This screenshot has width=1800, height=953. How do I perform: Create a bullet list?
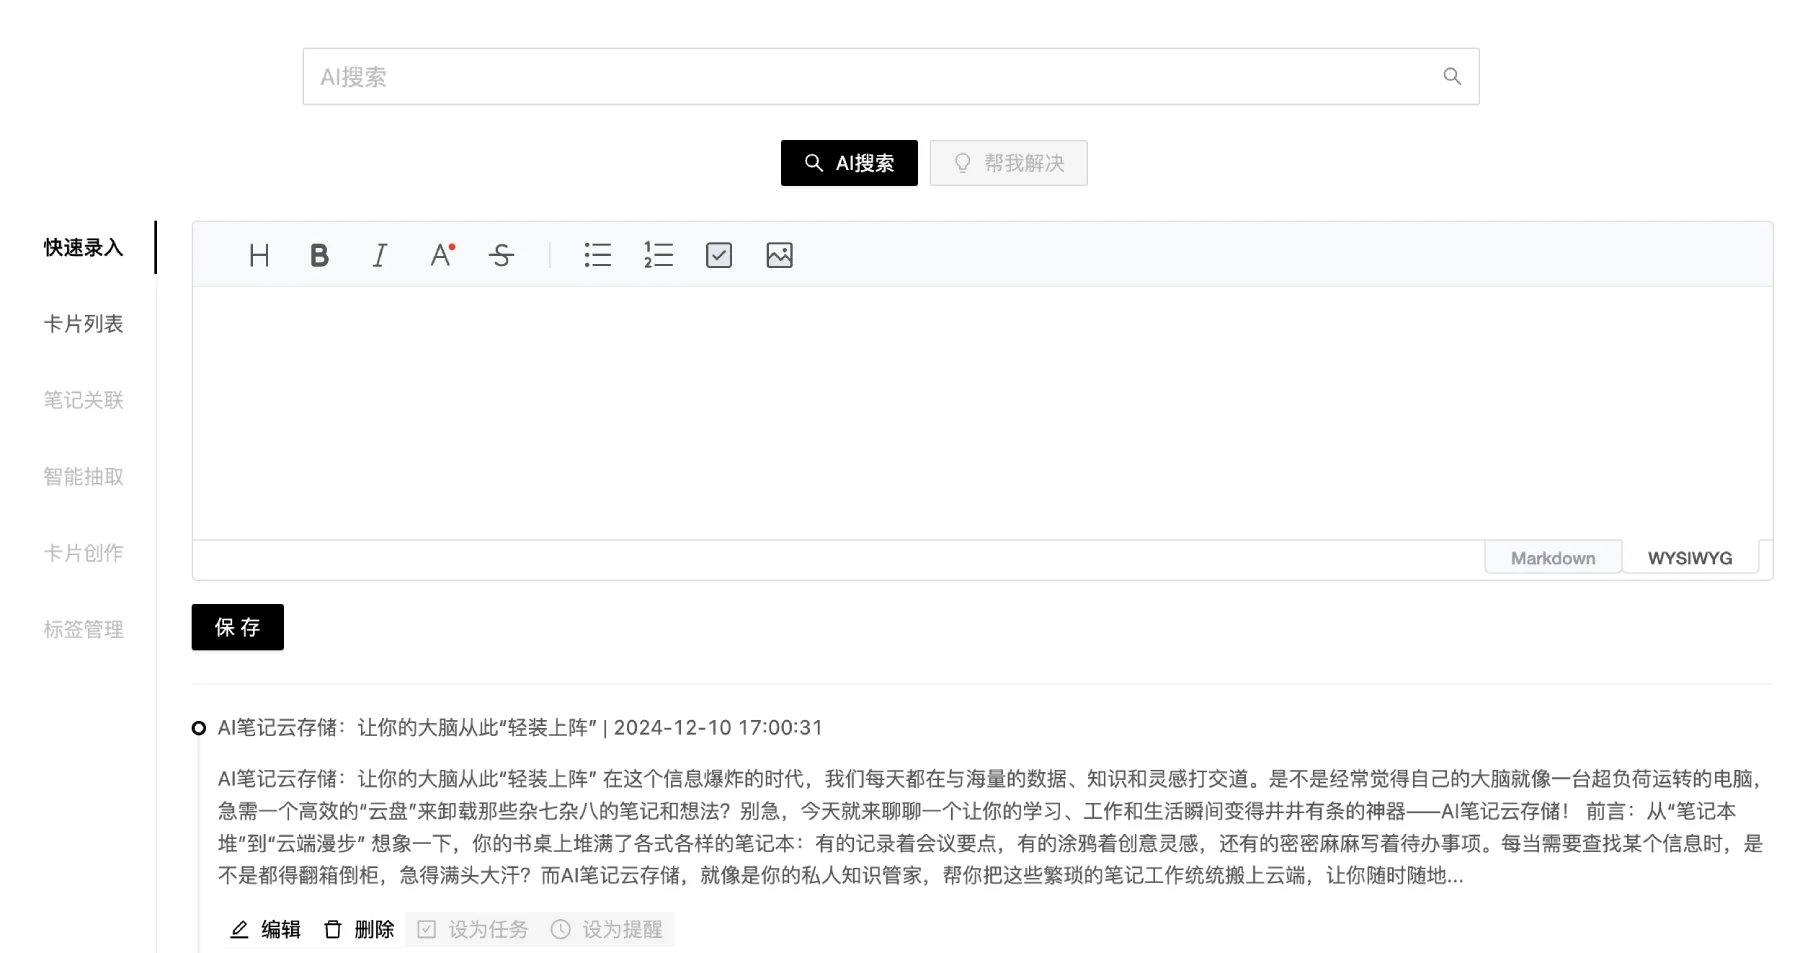tap(597, 255)
